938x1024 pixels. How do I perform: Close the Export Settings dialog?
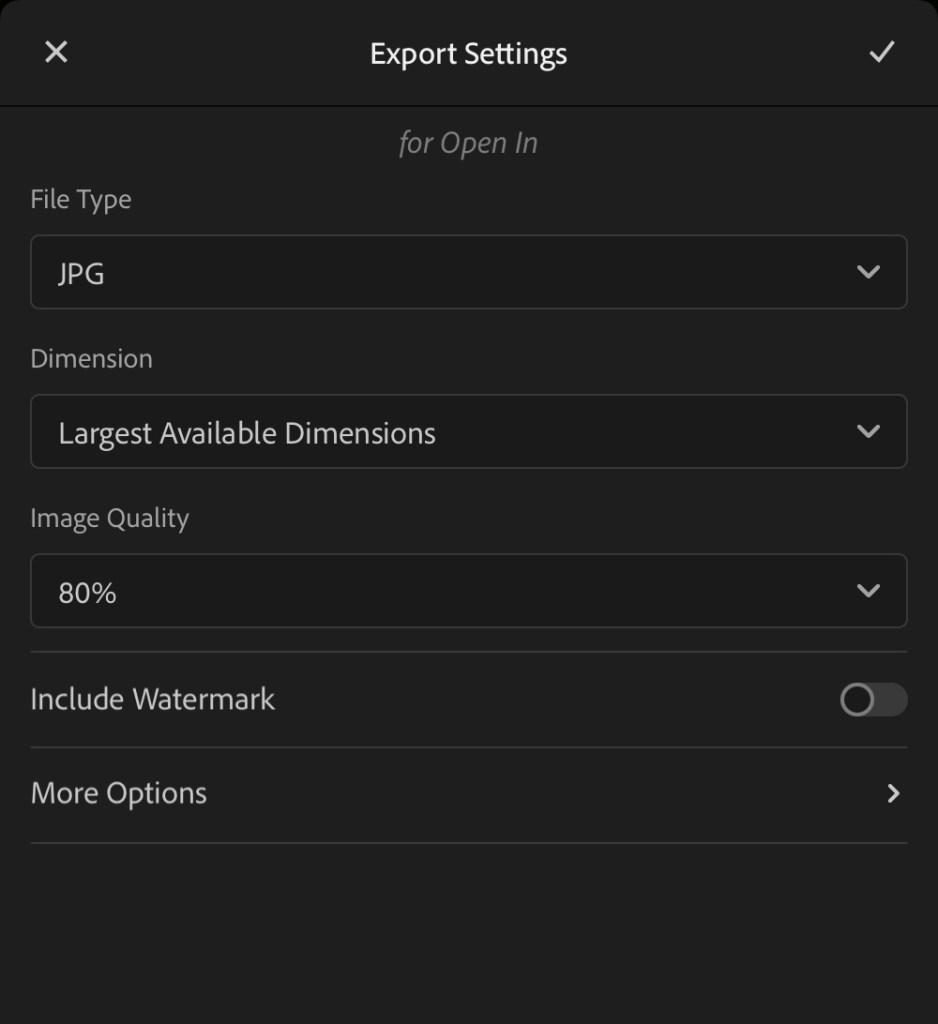tap(56, 52)
